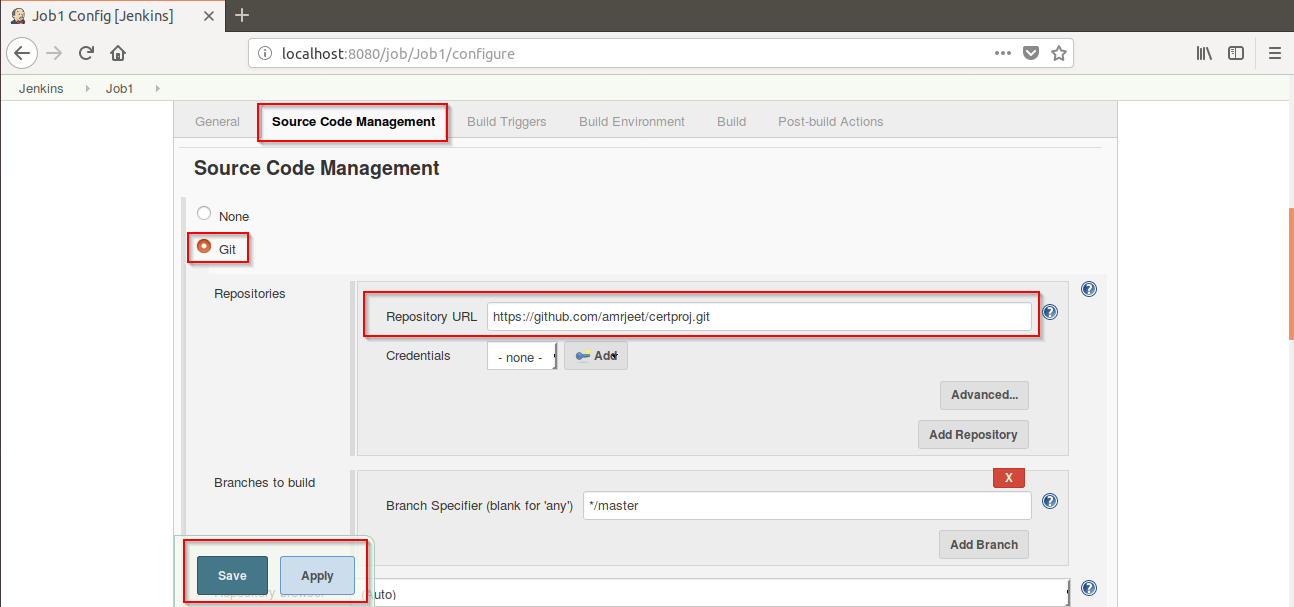Click the browser Back arrow button
This screenshot has height=607, width=1294.
tap(22, 53)
